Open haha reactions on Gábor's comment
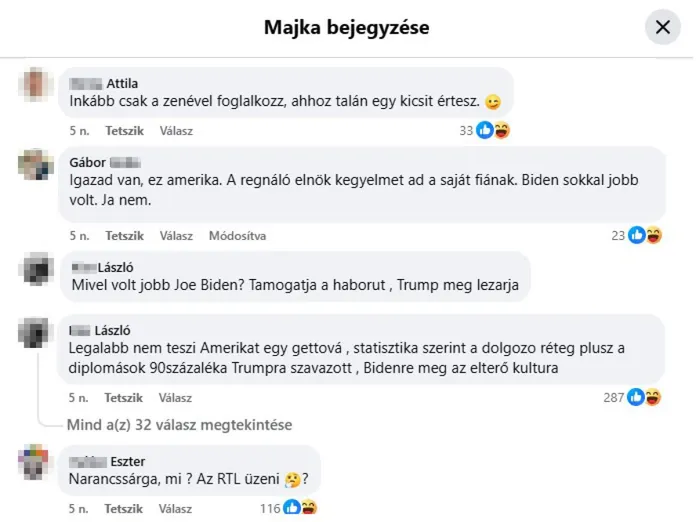 [654, 235]
